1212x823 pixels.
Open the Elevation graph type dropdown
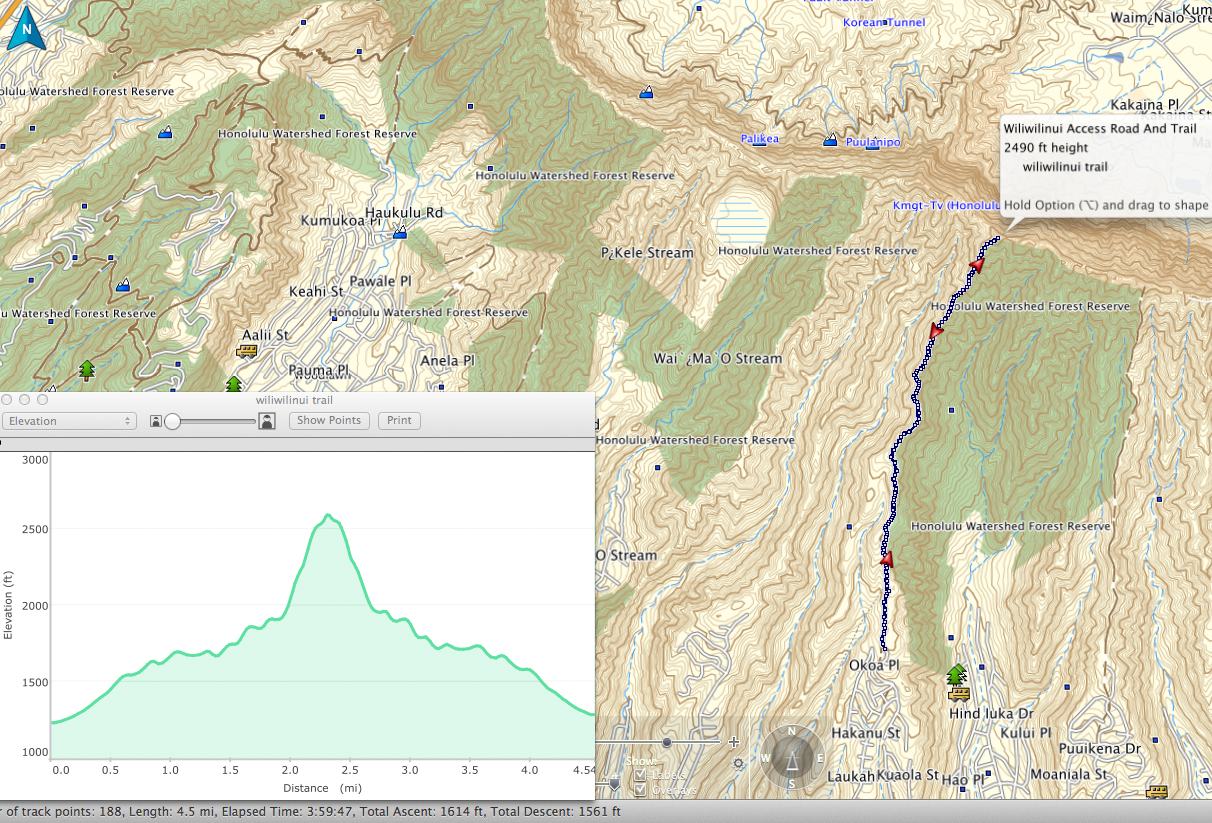coord(69,421)
